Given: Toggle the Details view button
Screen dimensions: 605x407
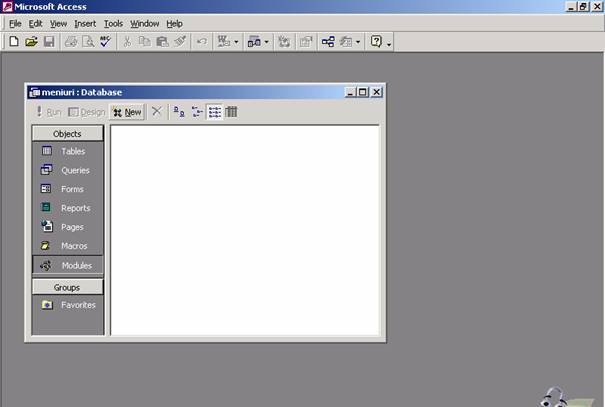Looking at the screenshot, I should click(232, 112).
